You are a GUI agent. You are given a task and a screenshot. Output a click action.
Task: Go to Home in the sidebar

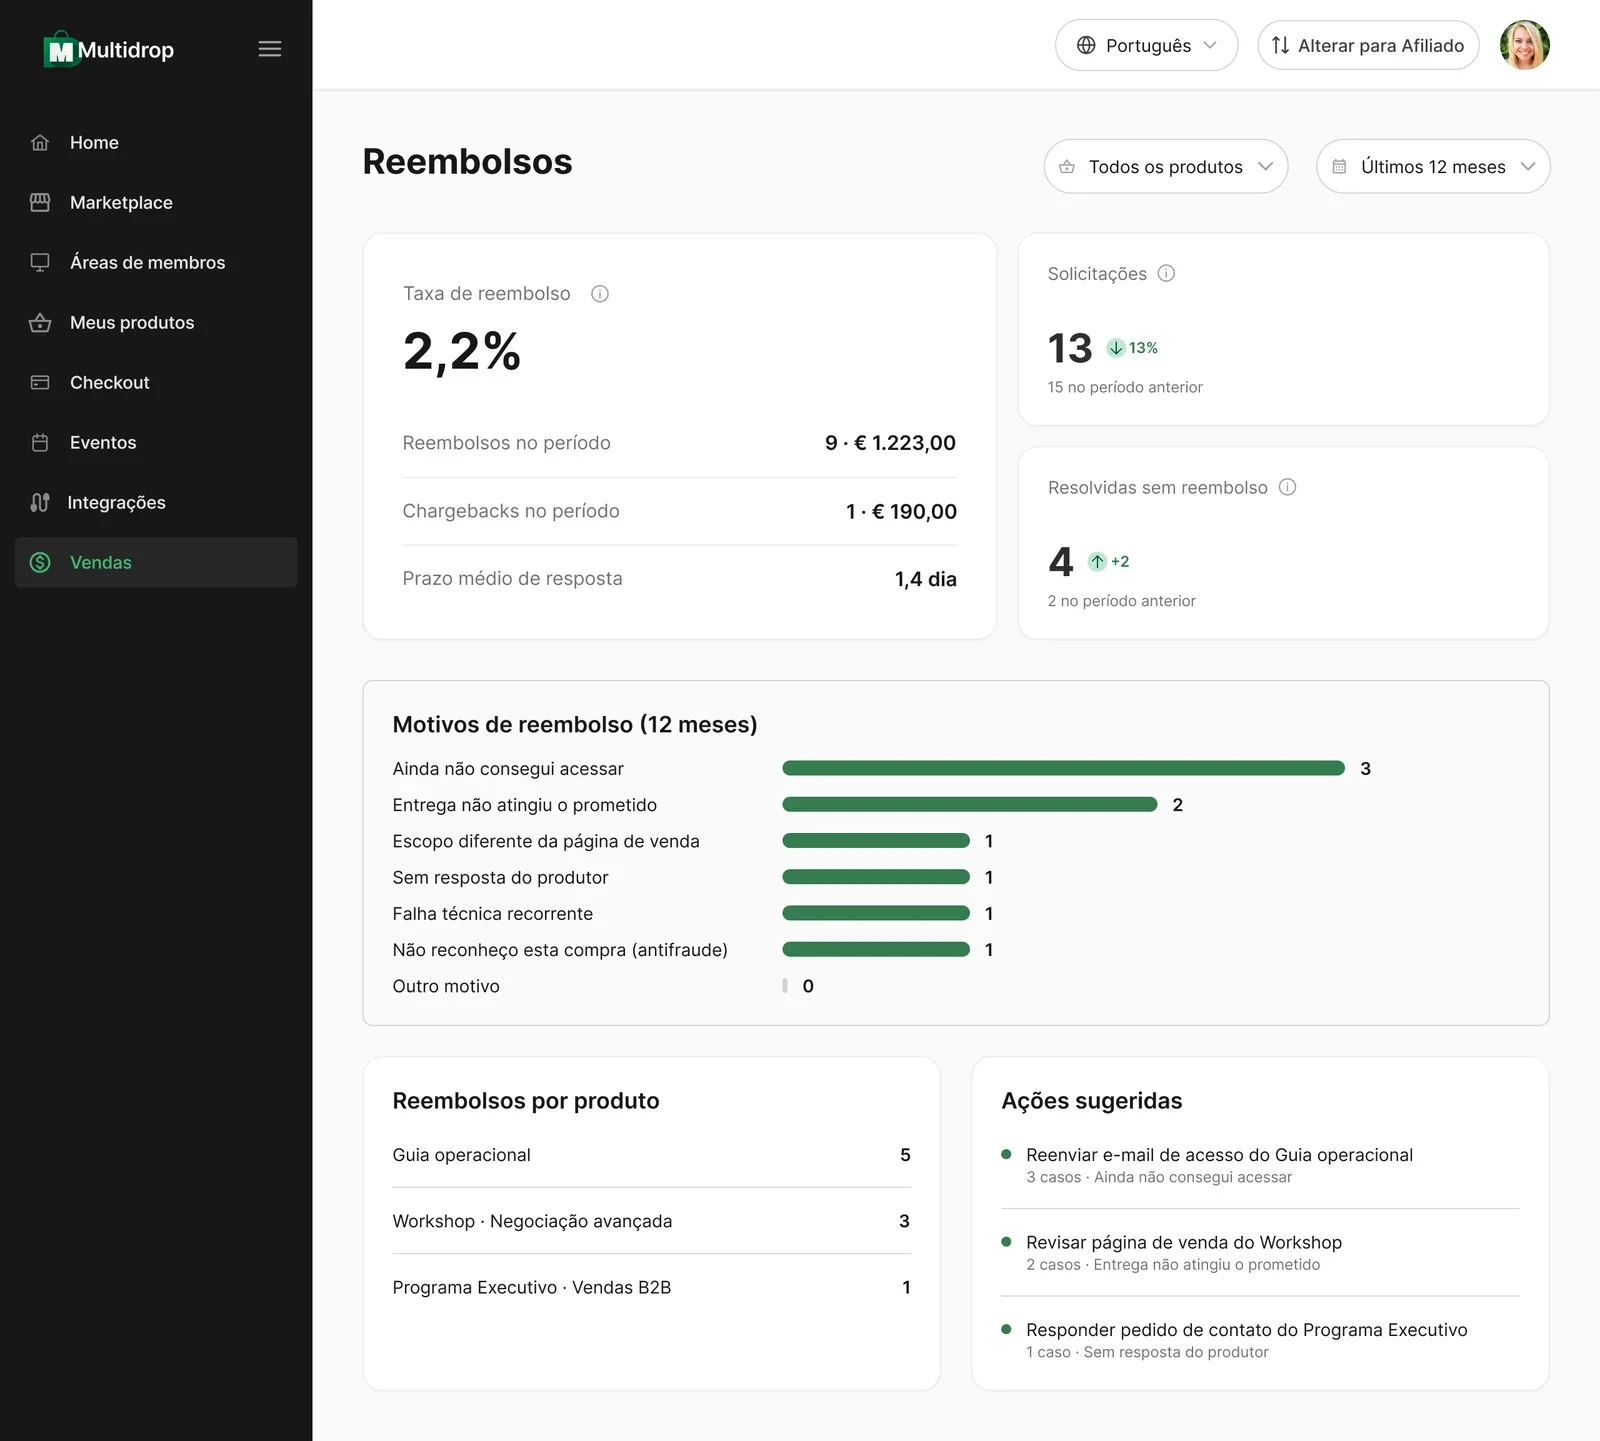(x=156, y=143)
